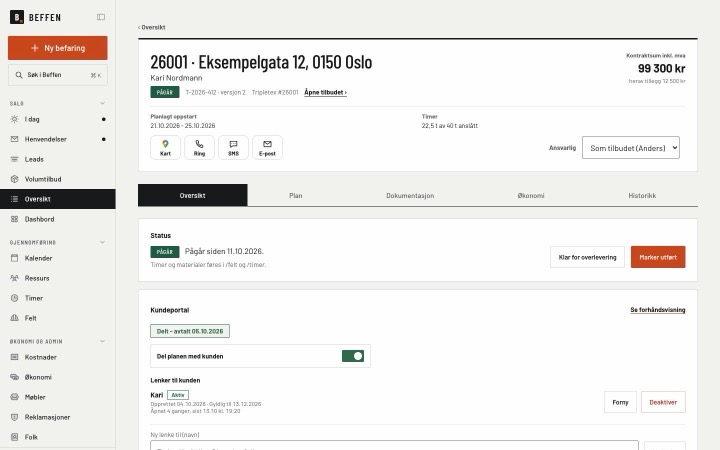Send SMS to the customer
The width and height of the screenshot is (720, 450).
point(233,147)
